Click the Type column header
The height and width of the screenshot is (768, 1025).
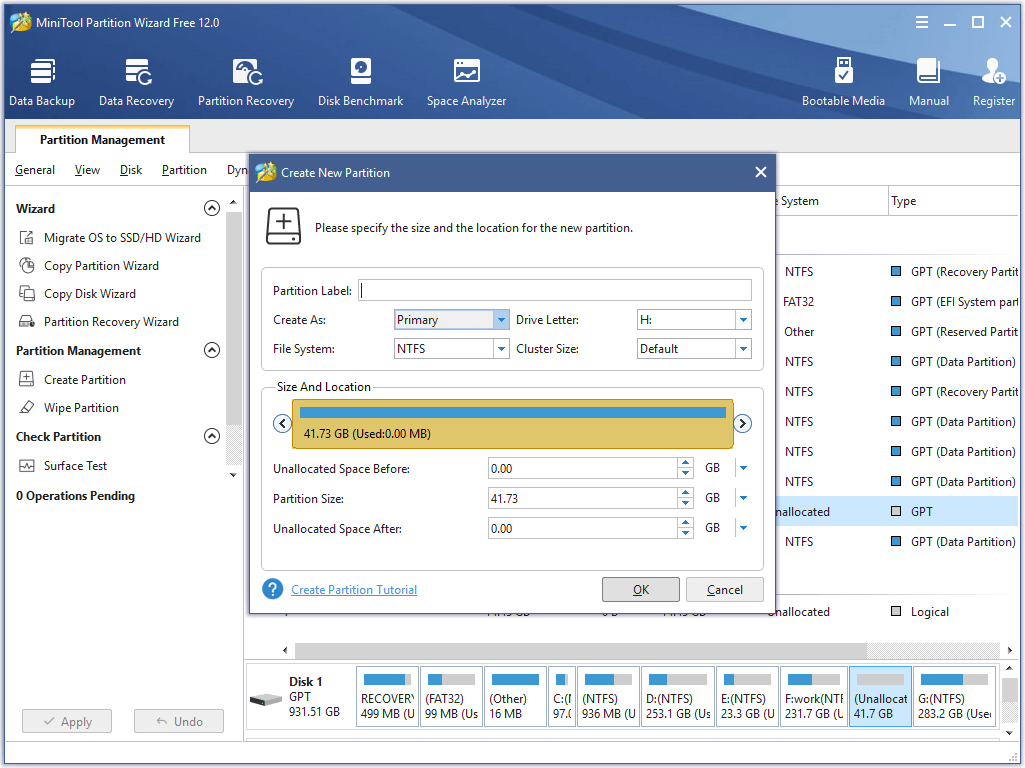point(953,201)
